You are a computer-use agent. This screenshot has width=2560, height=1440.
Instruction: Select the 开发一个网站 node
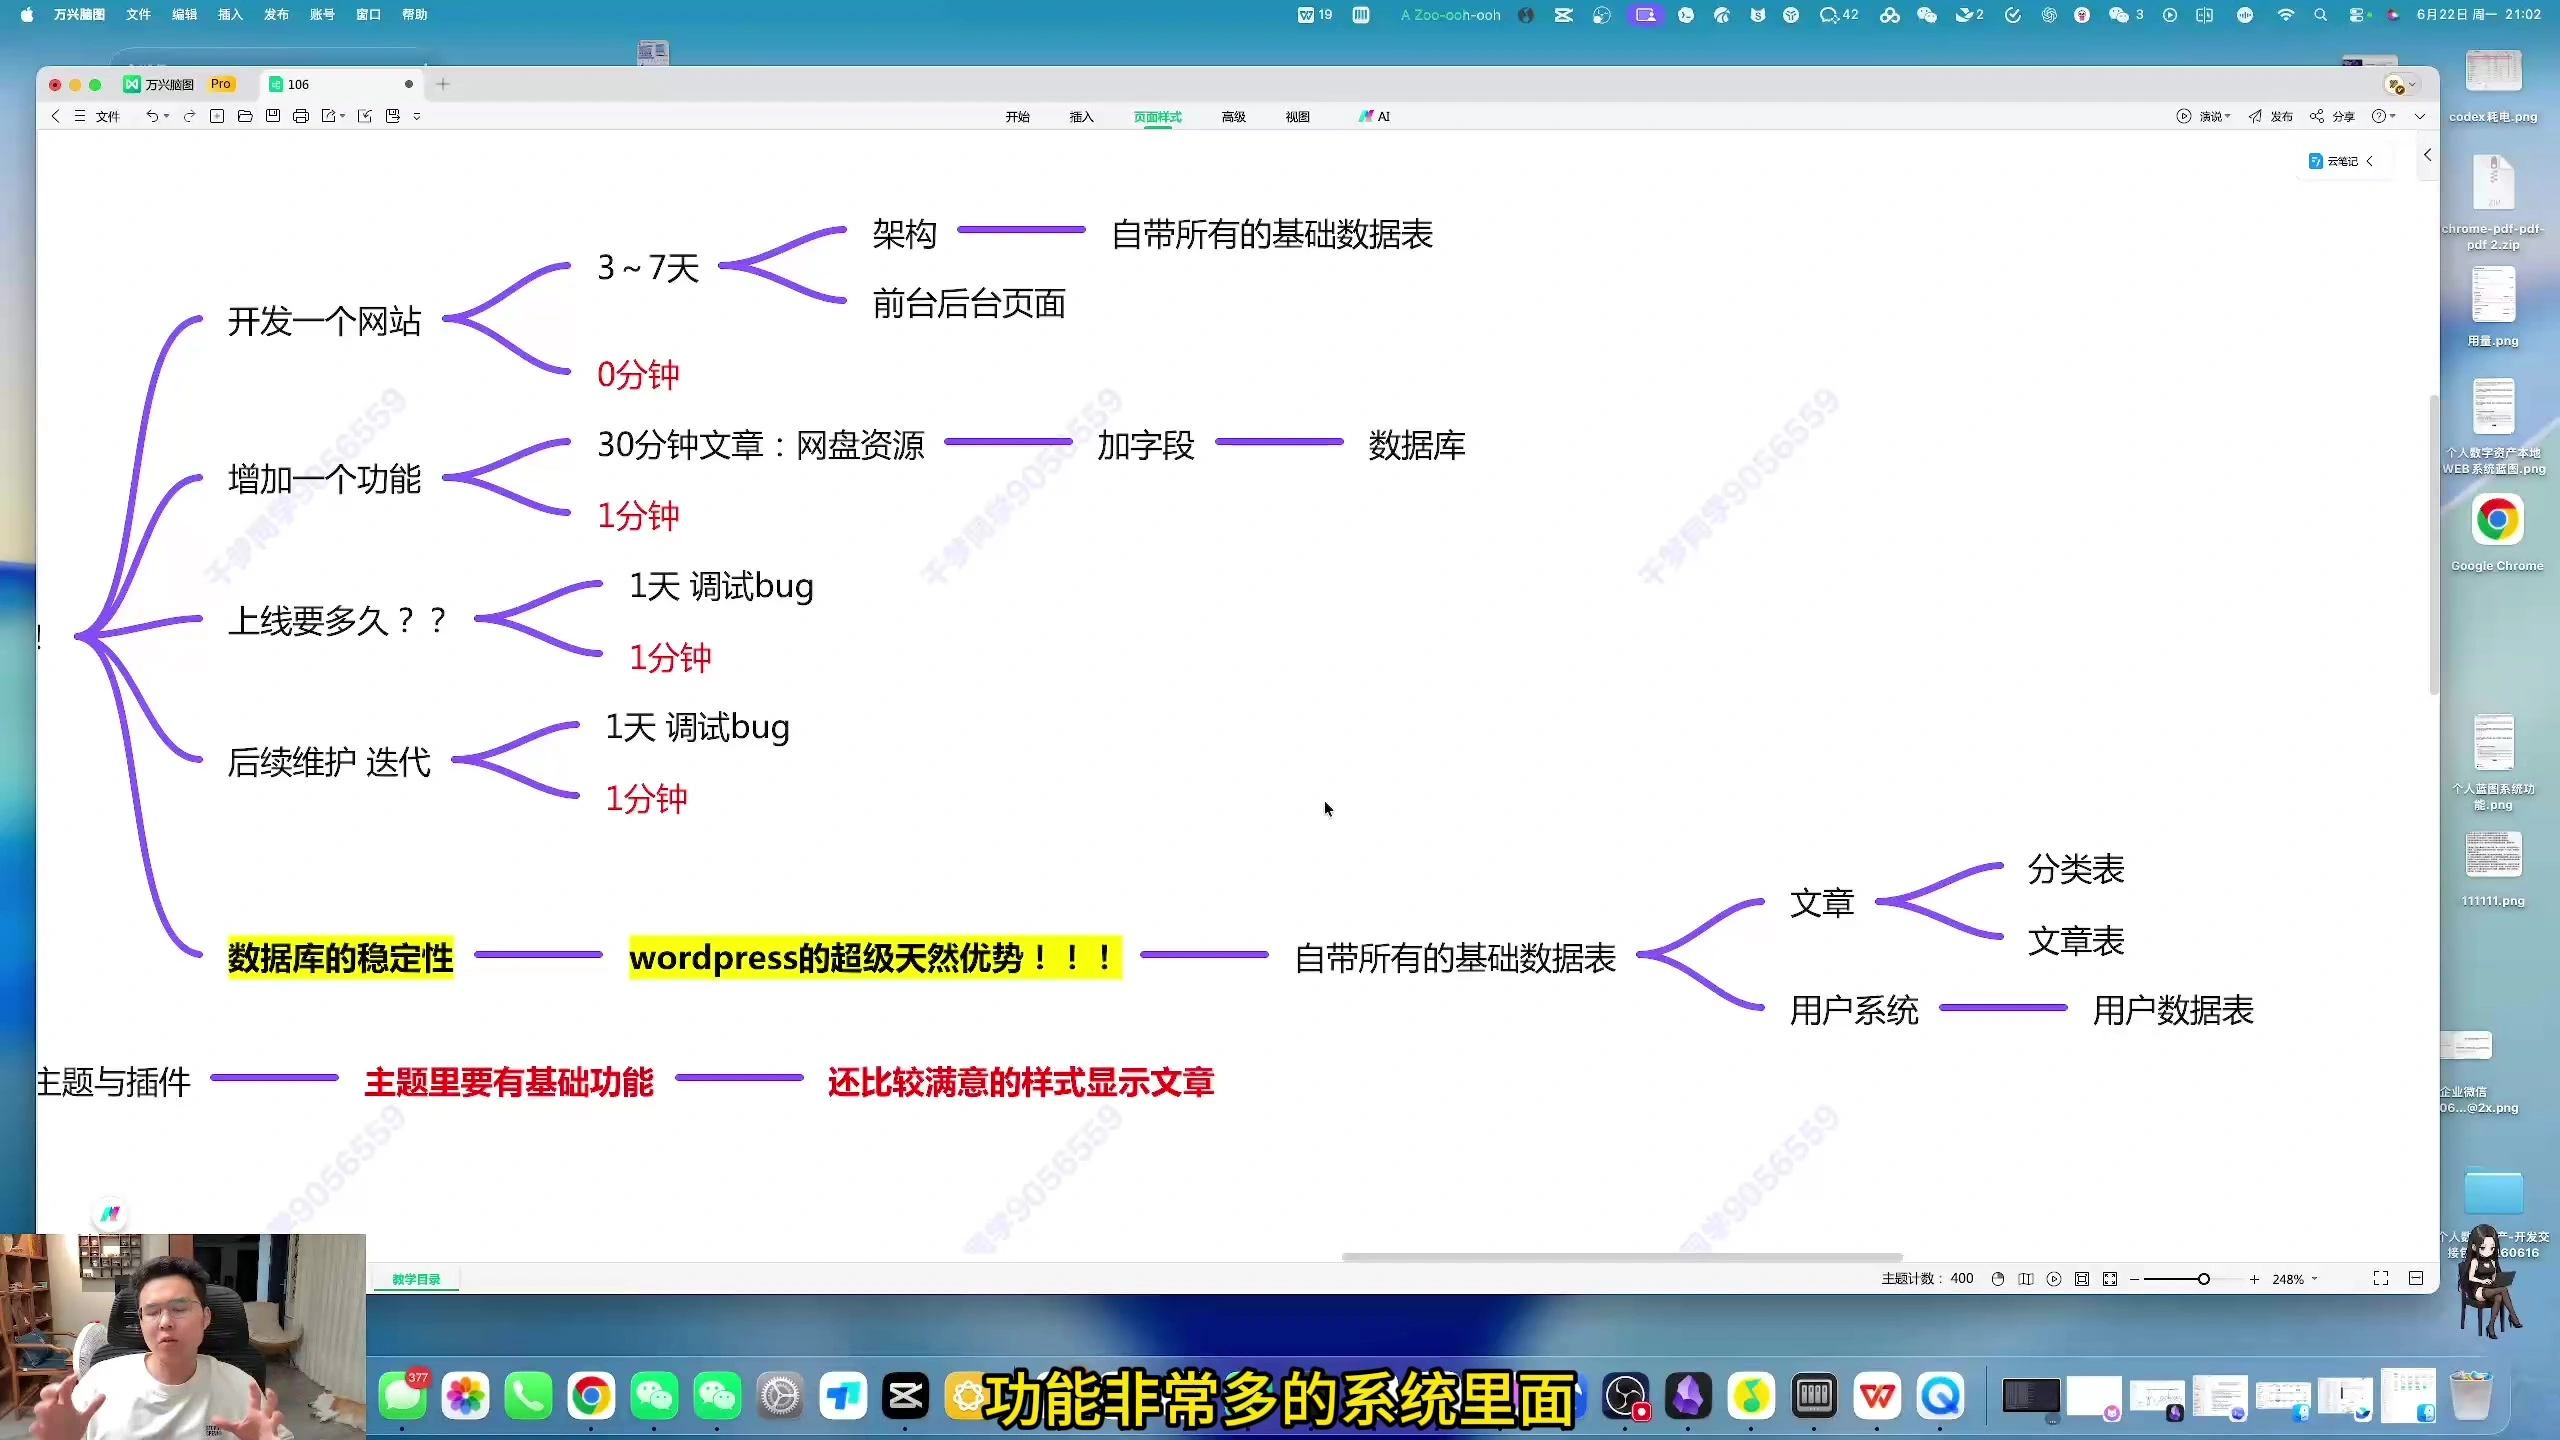point(324,321)
